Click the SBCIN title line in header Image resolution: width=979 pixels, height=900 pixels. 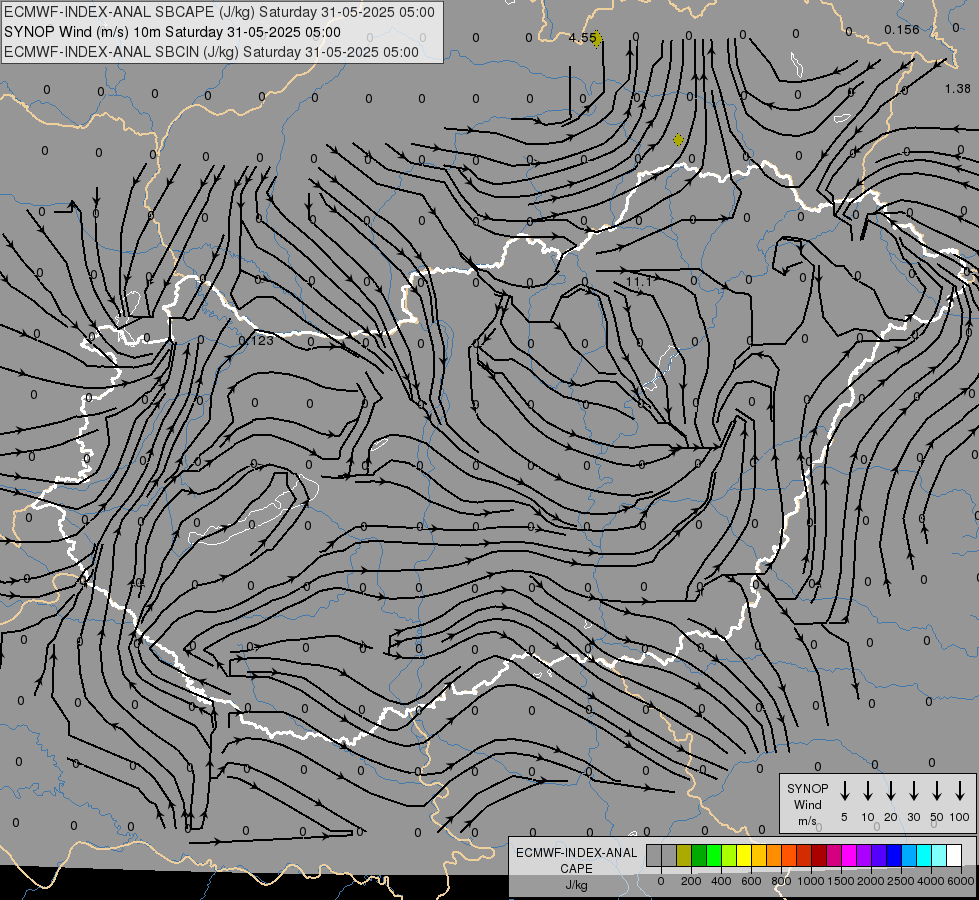(x=211, y=52)
